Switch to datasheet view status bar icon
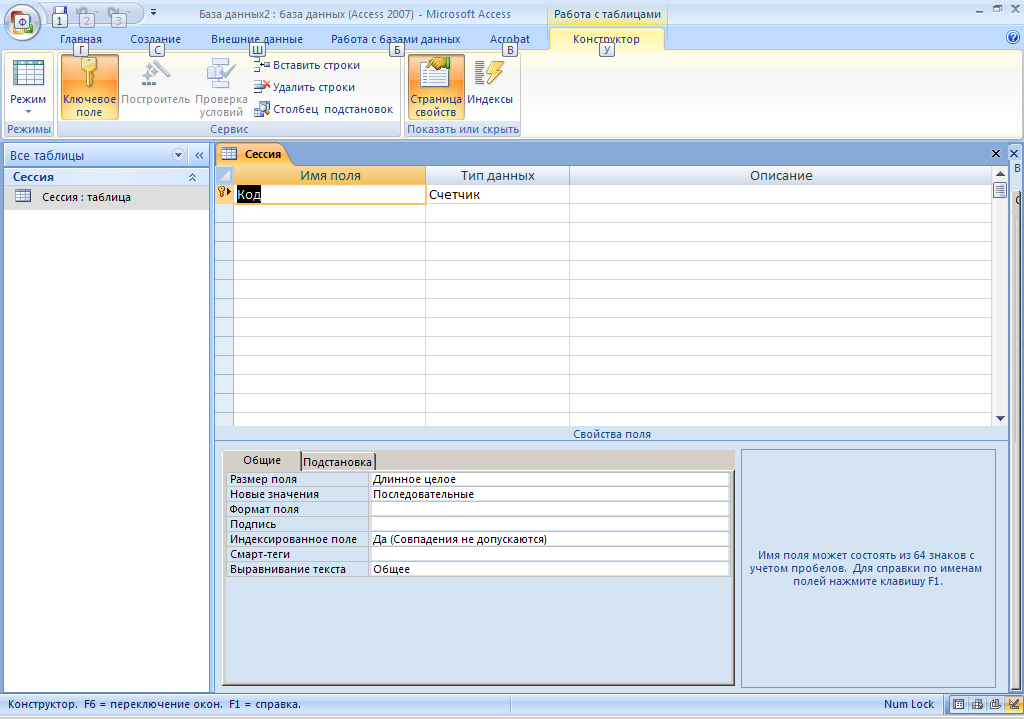Screen dimensions: 1024x719 pyautogui.click(x=958, y=705)
